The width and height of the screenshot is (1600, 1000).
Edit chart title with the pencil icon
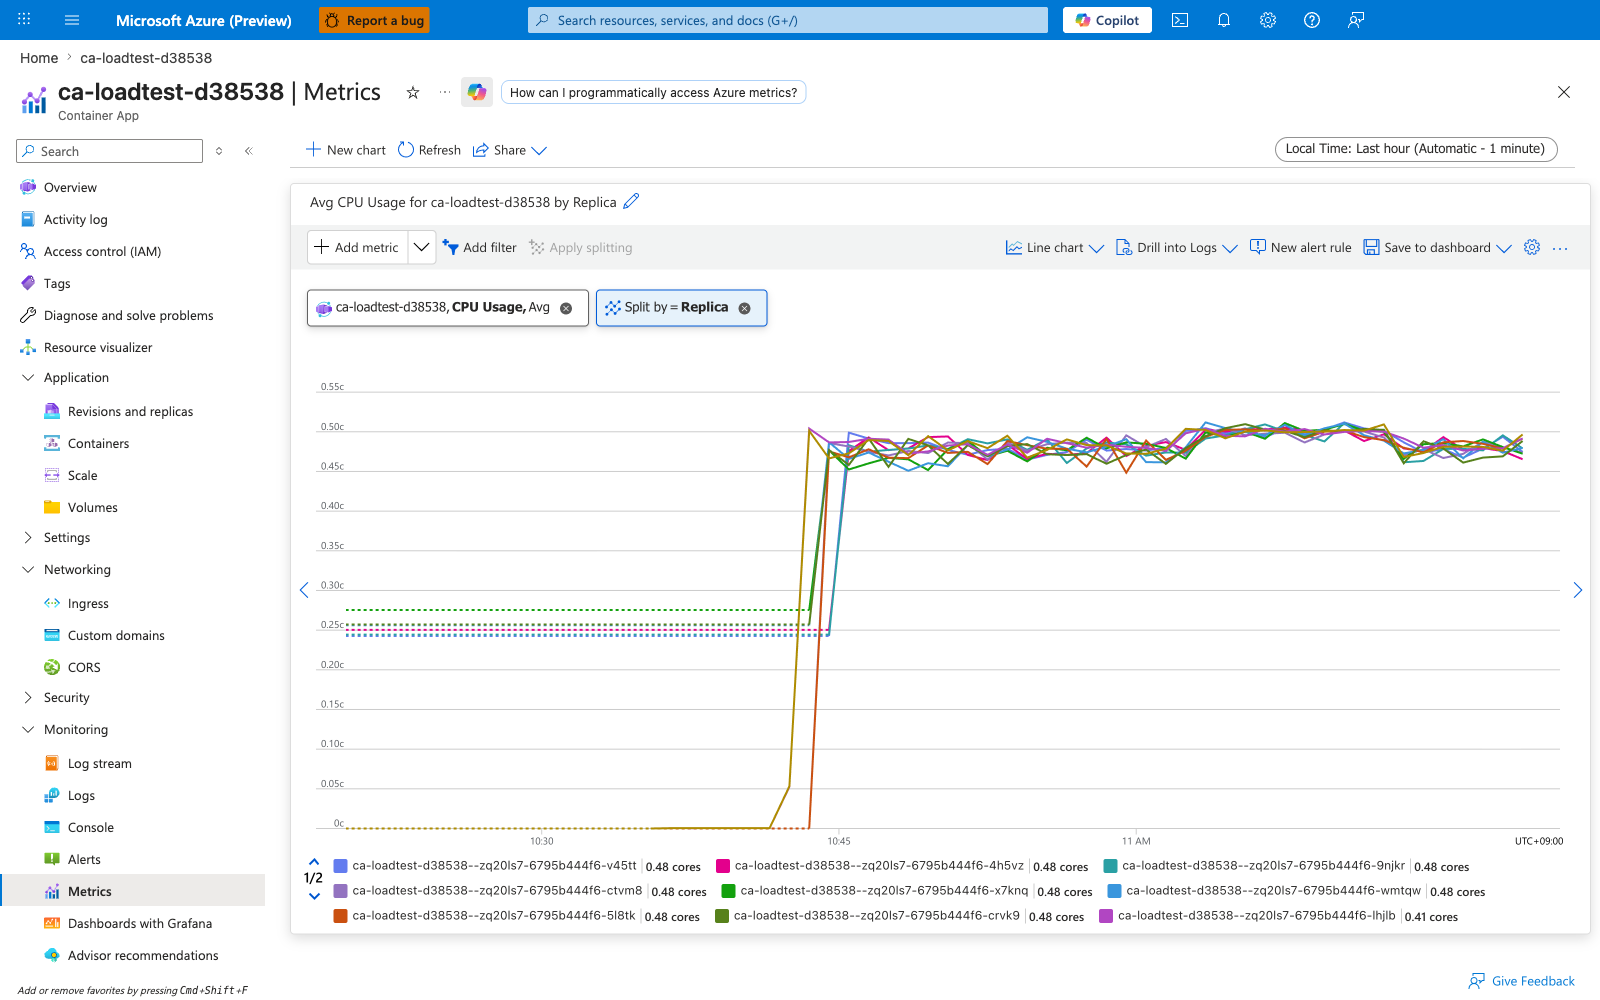pyautogui.click(x=631, y=201)
